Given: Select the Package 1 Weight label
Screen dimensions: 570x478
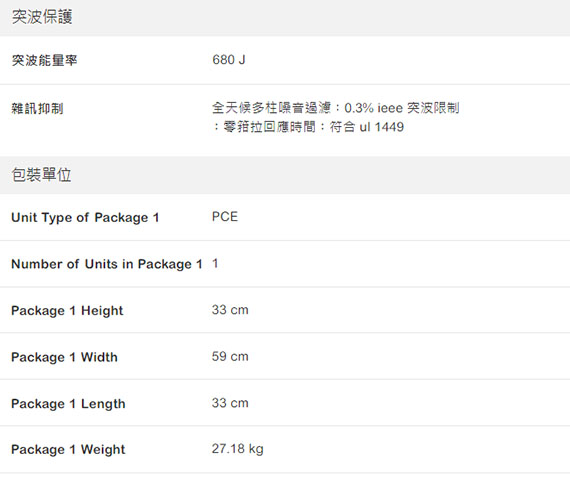Looking at the screenshot, I should point(68,450).
